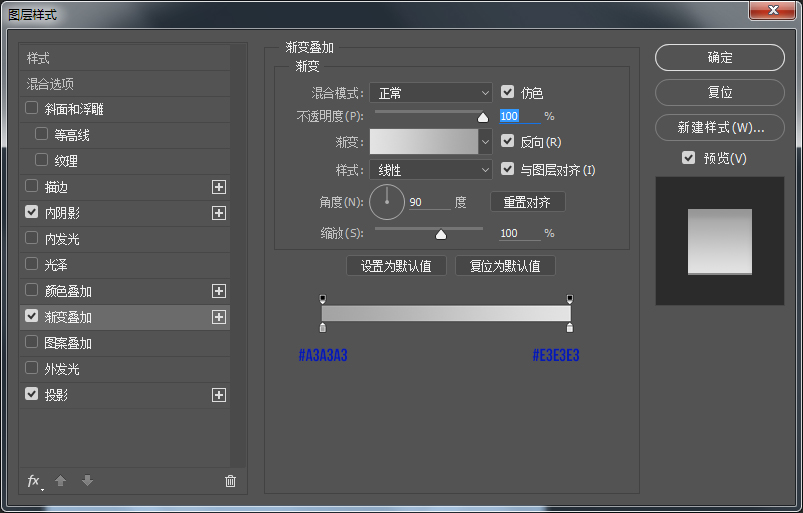Uncheck the 内阴影 checkbox

(x=32, y=212)
